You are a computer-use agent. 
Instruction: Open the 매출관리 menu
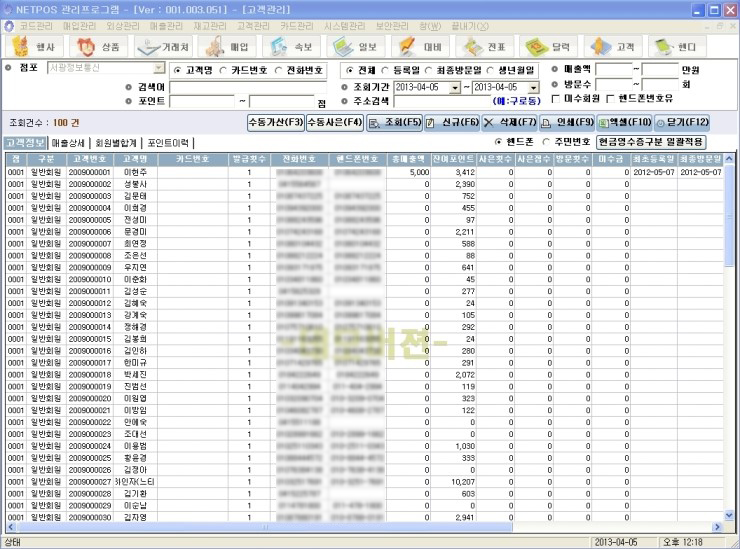click(166, 26)
